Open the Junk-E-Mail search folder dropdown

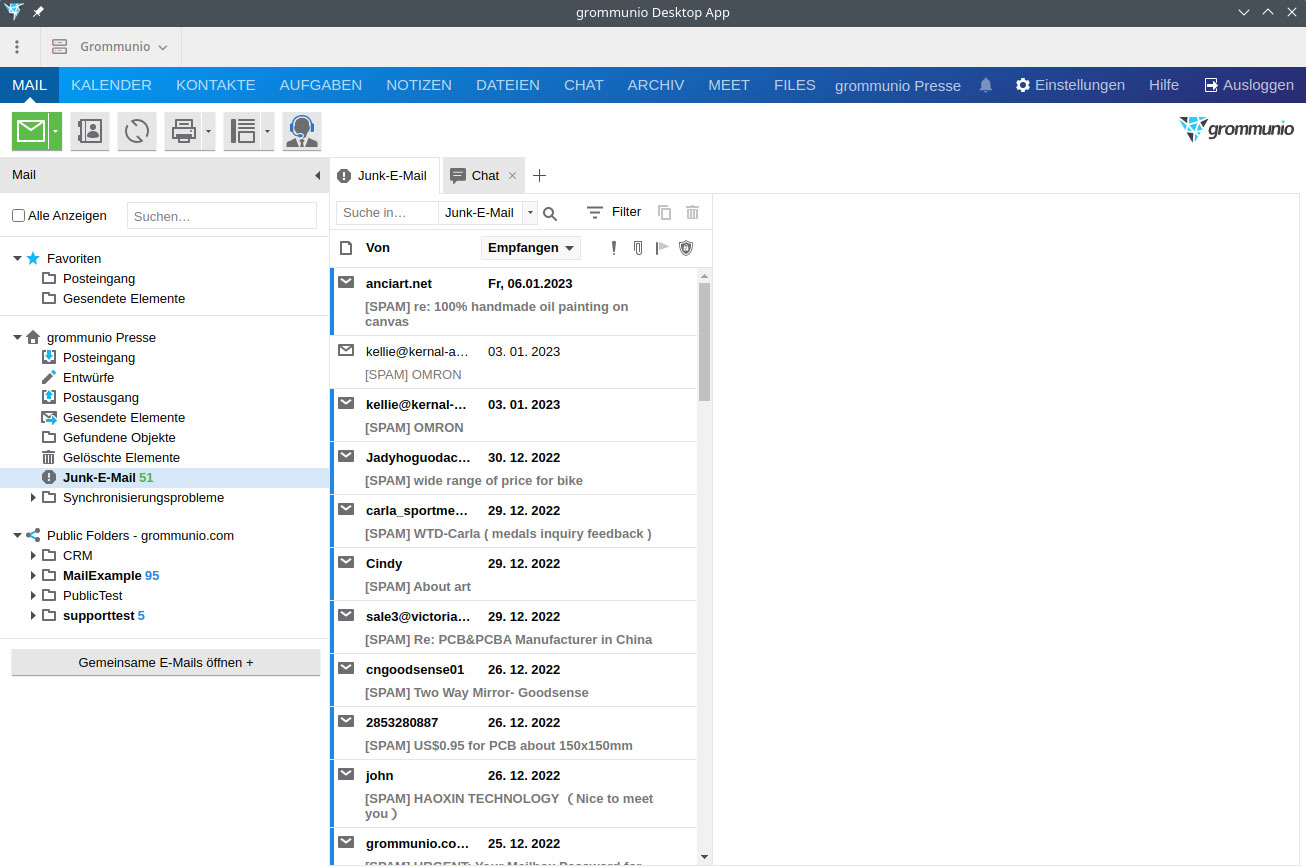pyautogui.click(x=531, y=212)
